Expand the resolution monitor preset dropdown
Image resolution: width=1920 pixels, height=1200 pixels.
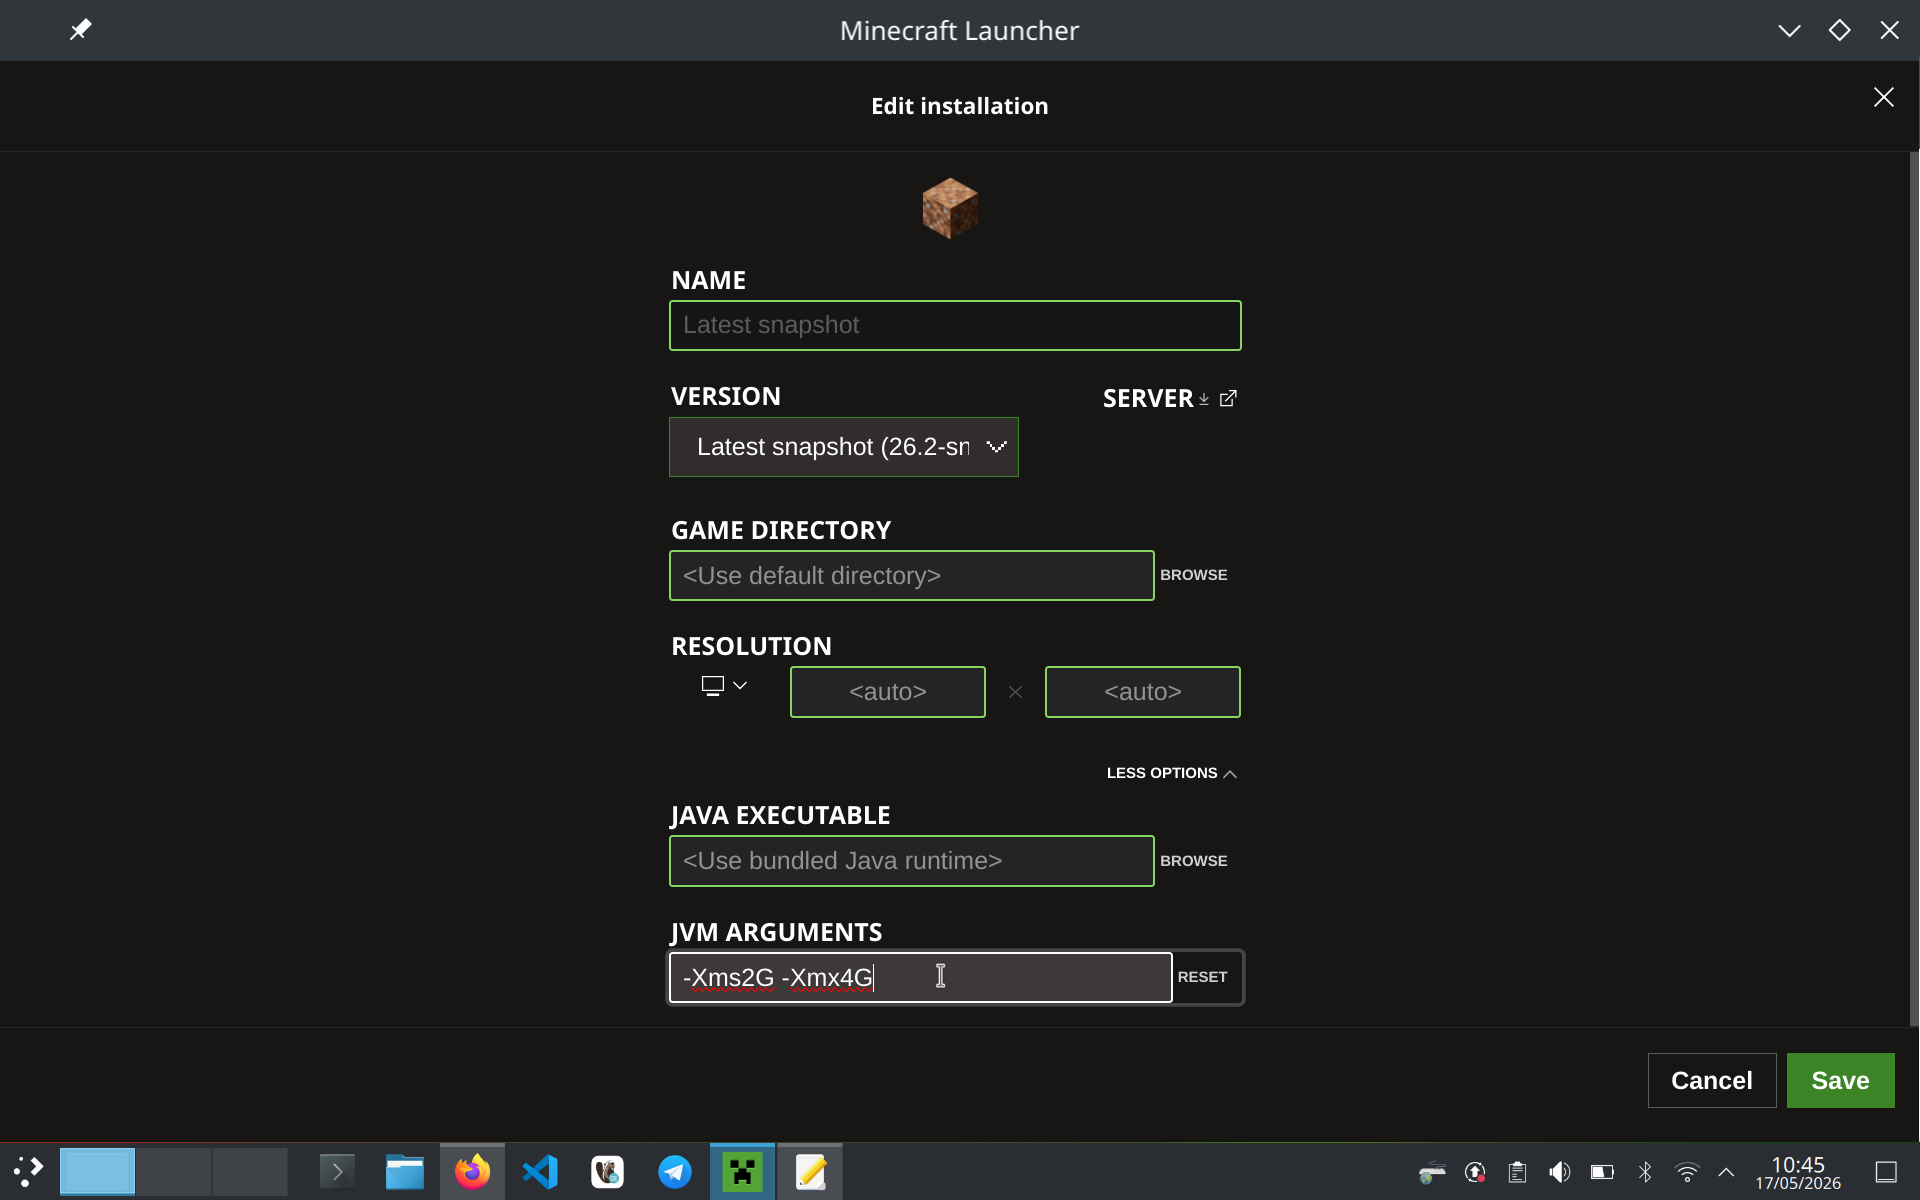tap(724, 686)
